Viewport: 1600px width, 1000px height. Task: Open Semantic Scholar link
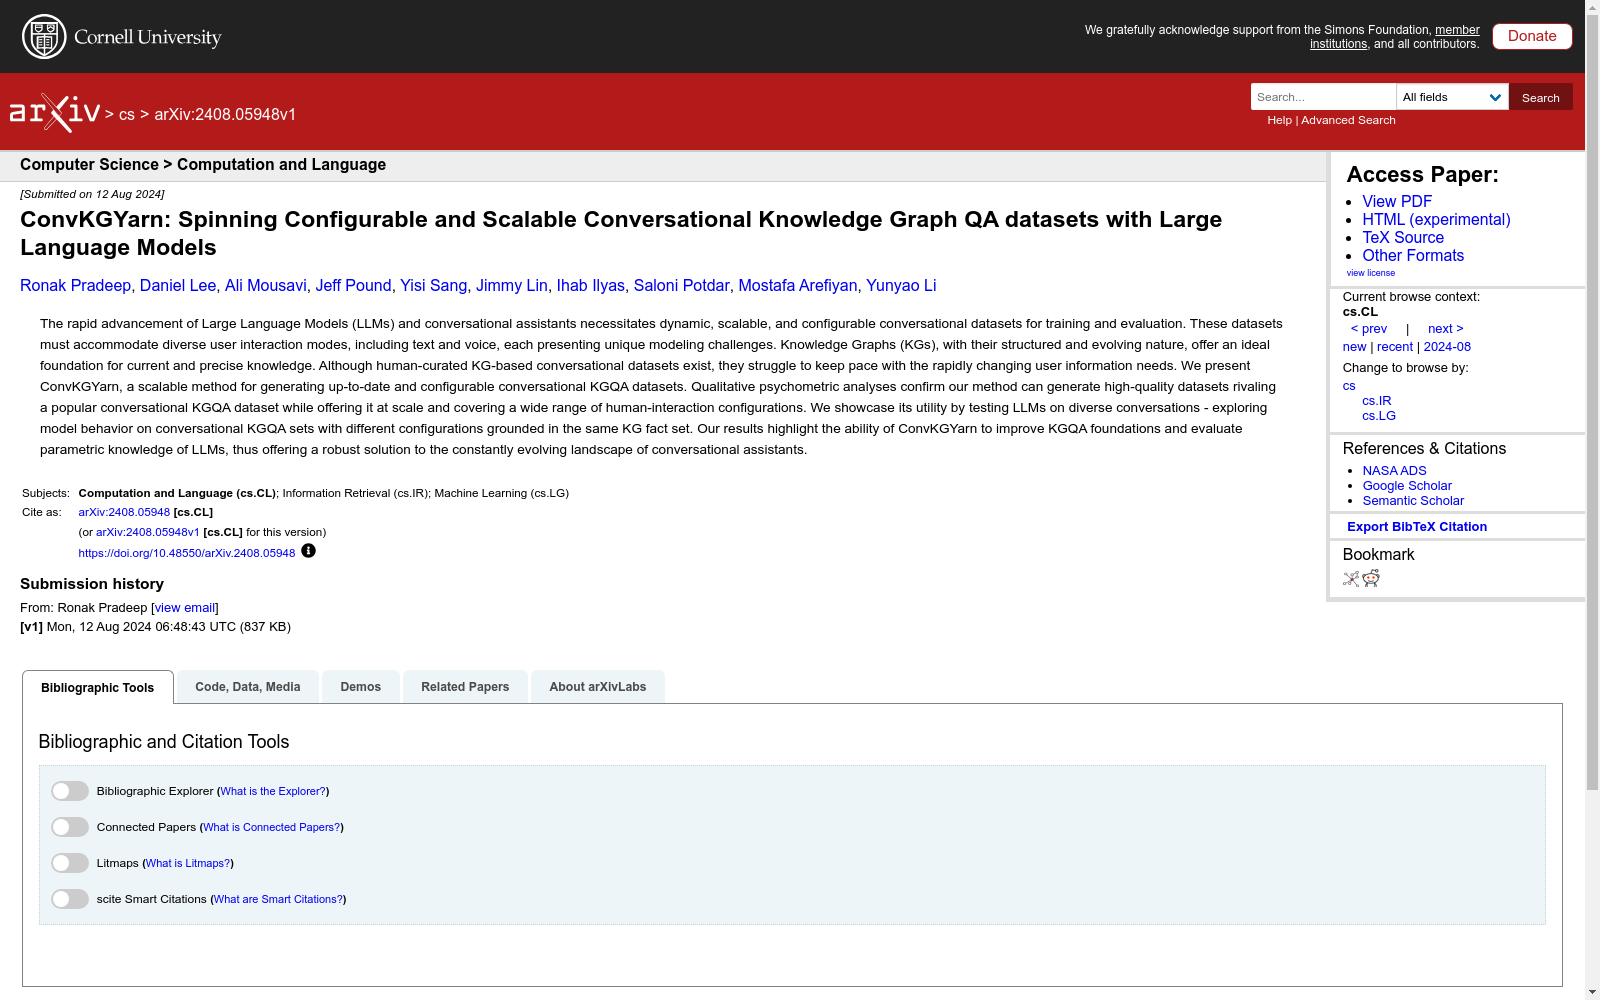pyautogui.click(x=1413, y=501)
